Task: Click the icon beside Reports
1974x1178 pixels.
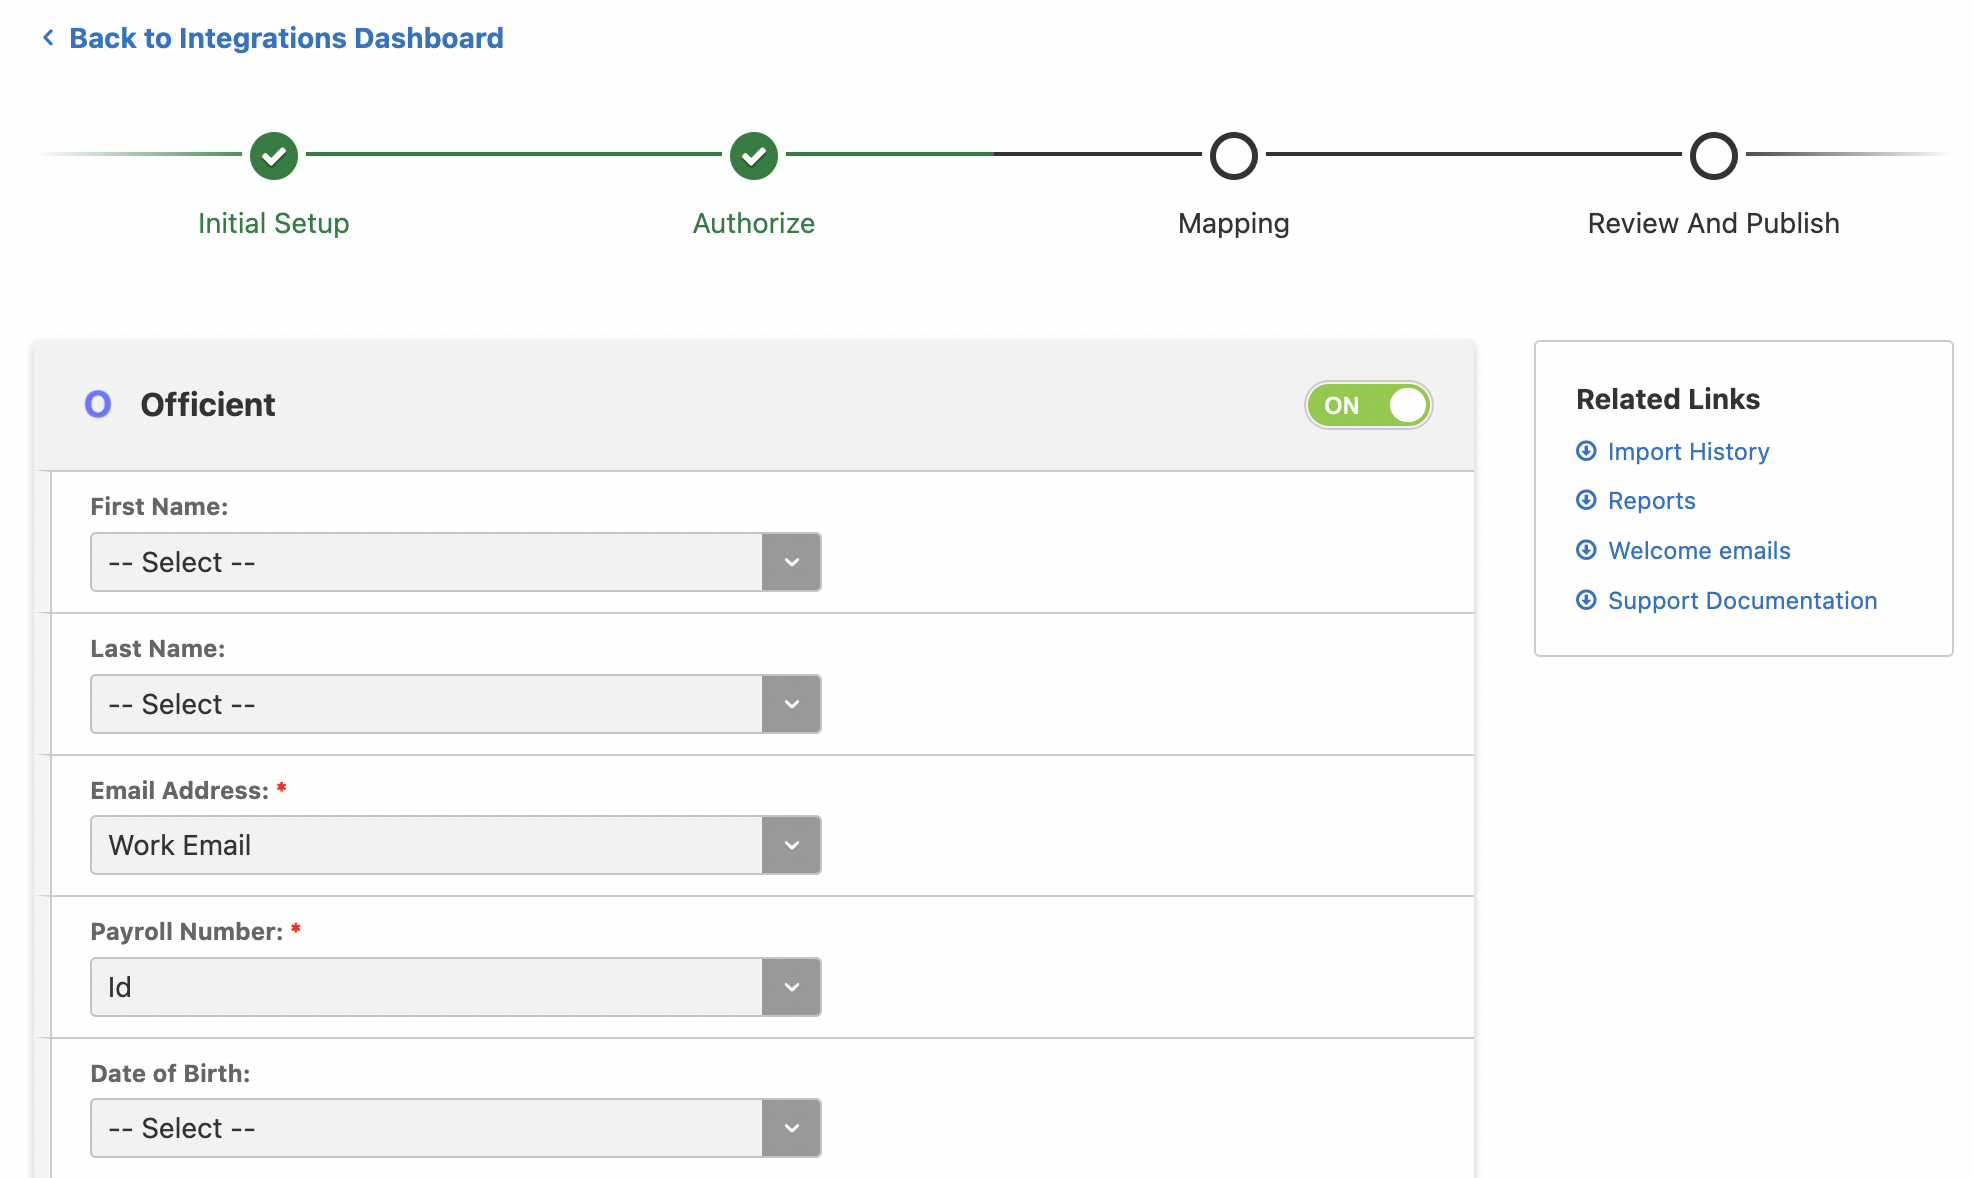Action: 1586,499
